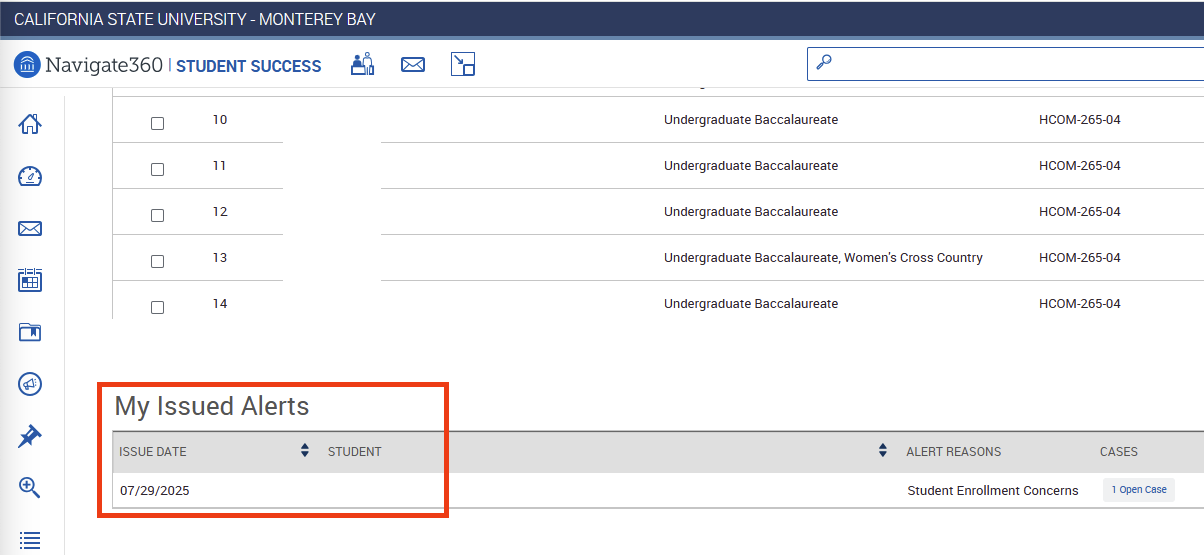
Task: Click the magnifier icon in search box
Action: 824,62
